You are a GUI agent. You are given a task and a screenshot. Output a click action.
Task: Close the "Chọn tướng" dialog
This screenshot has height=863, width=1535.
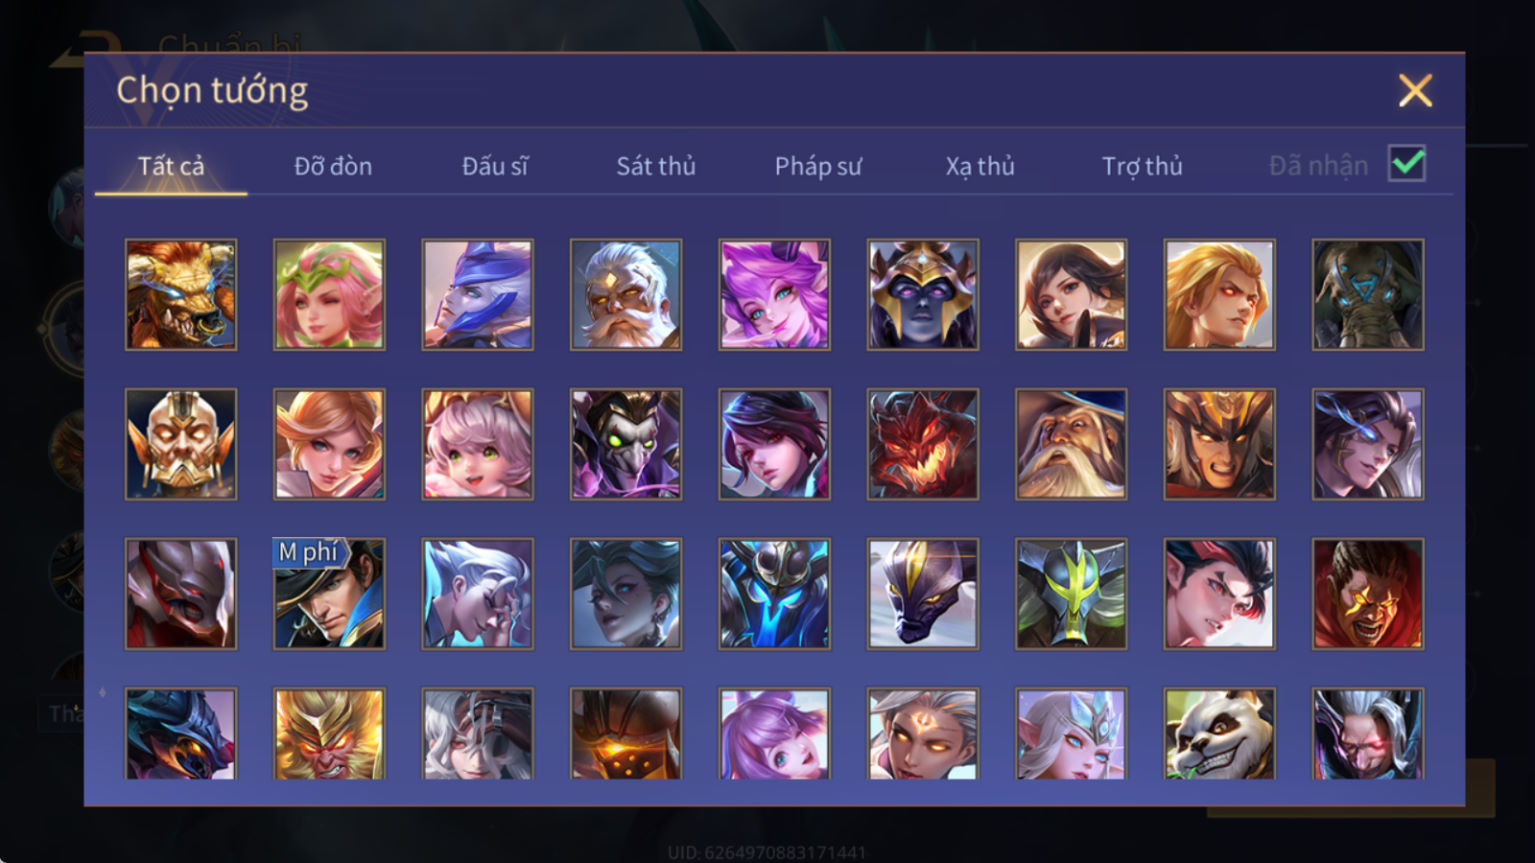[x=1415, y=91]
